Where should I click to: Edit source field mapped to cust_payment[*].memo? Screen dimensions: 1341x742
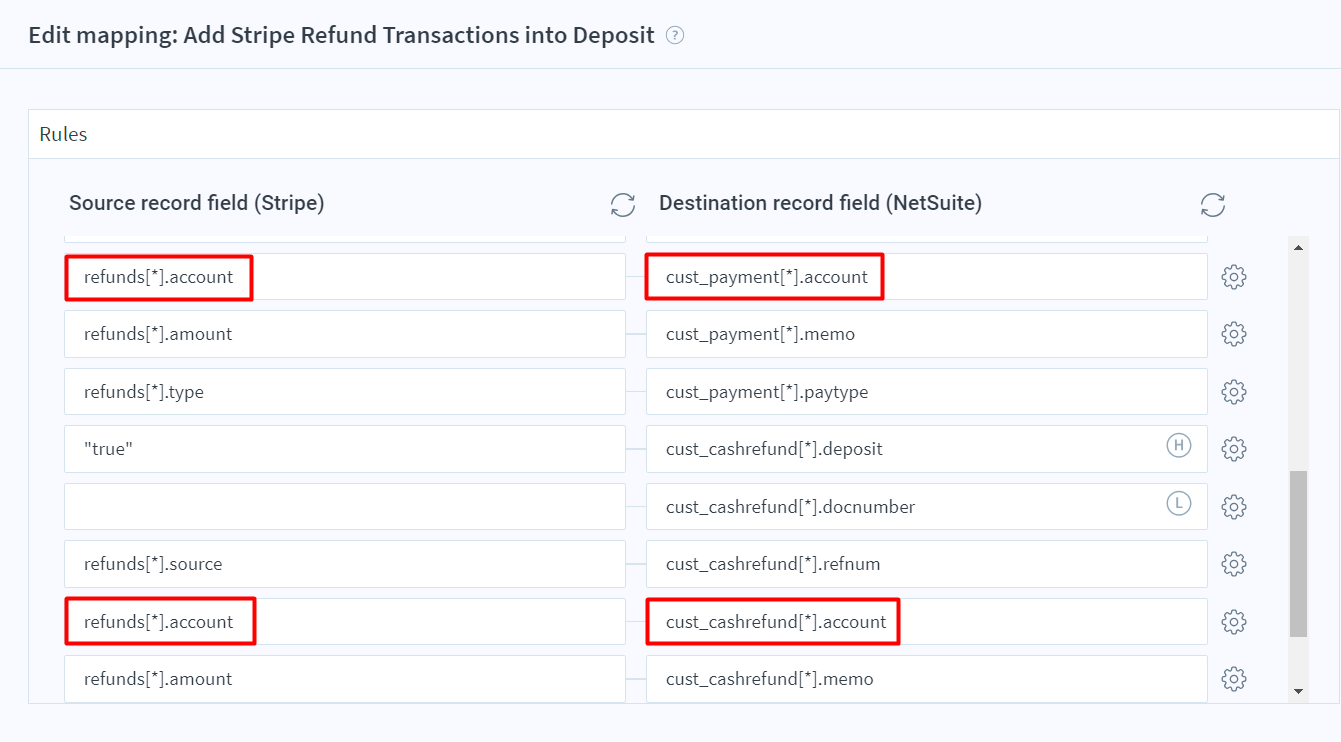tap(345, 334)
